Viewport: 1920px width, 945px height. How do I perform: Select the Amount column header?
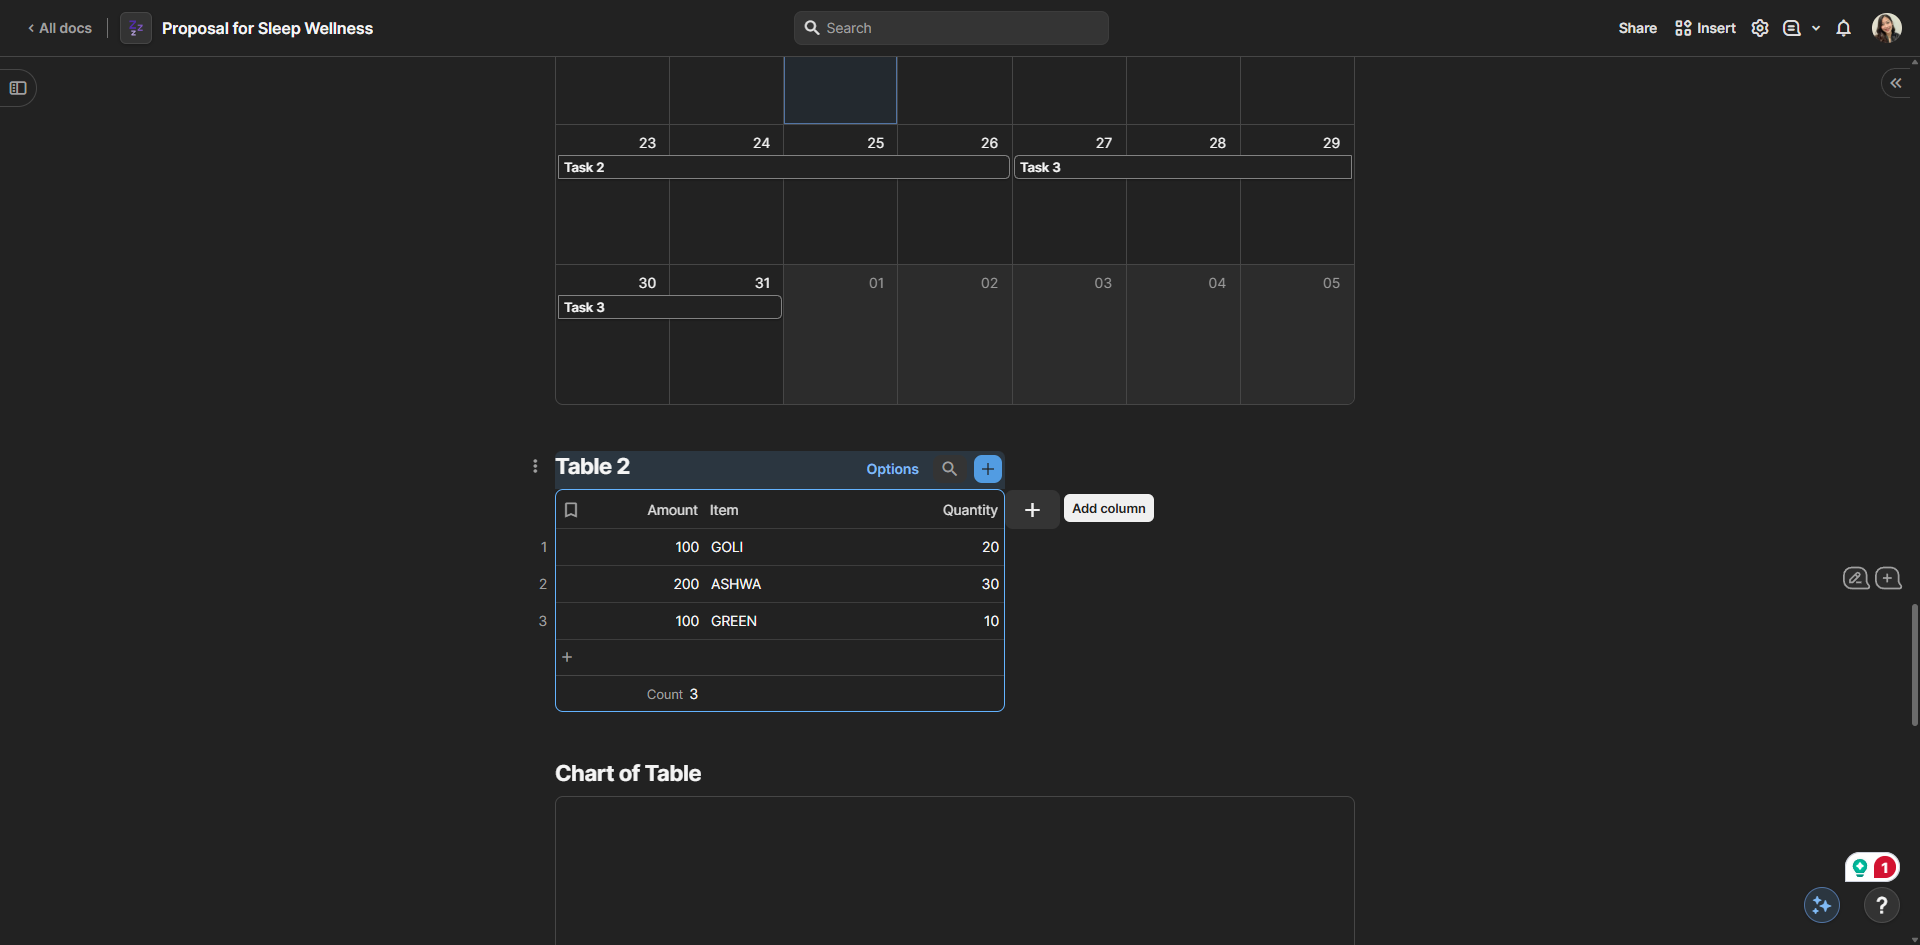pyautogui.click(x=672, y=510)
